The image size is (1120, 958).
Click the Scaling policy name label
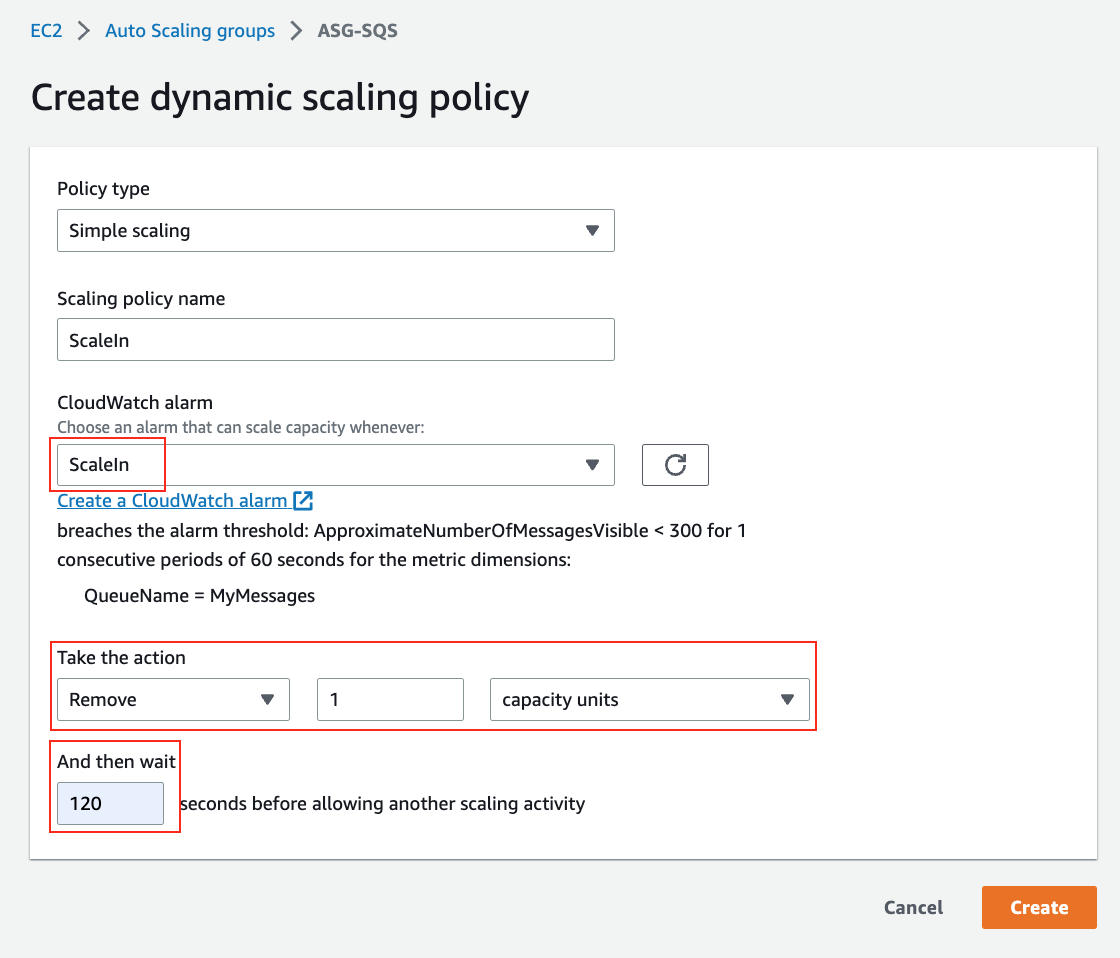(141, 299)
